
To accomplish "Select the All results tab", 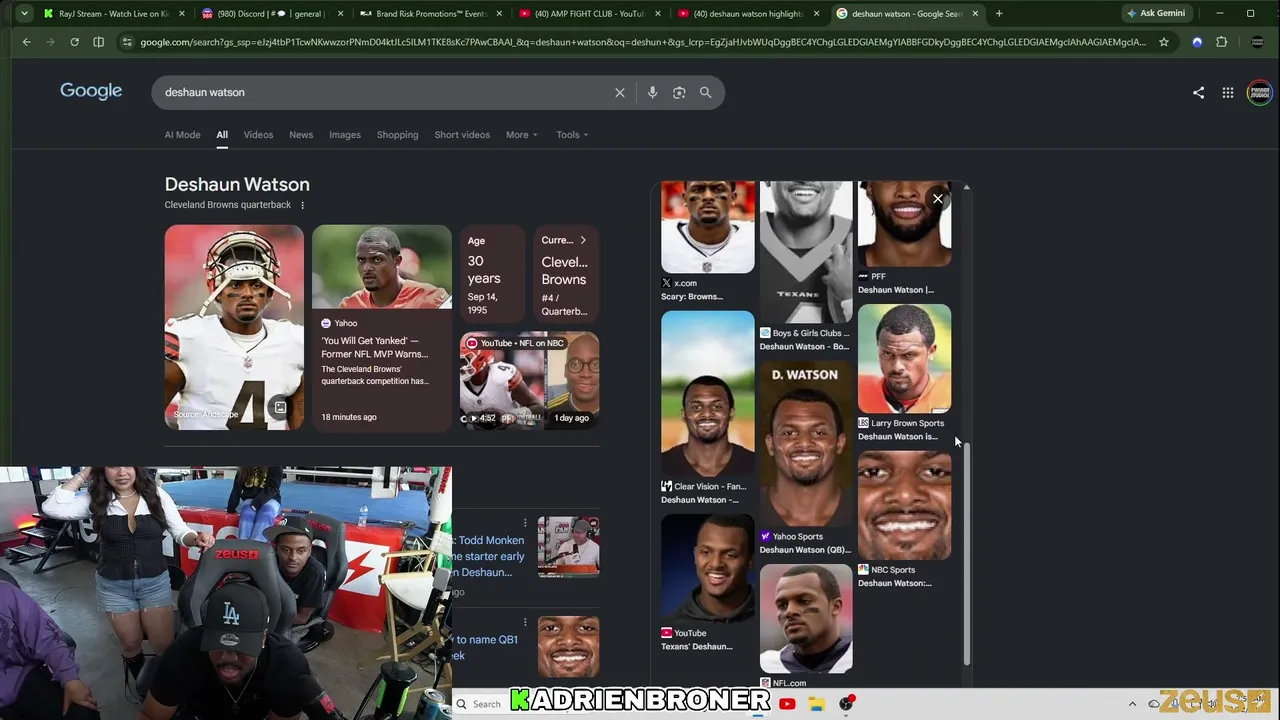I will [222, 135].
